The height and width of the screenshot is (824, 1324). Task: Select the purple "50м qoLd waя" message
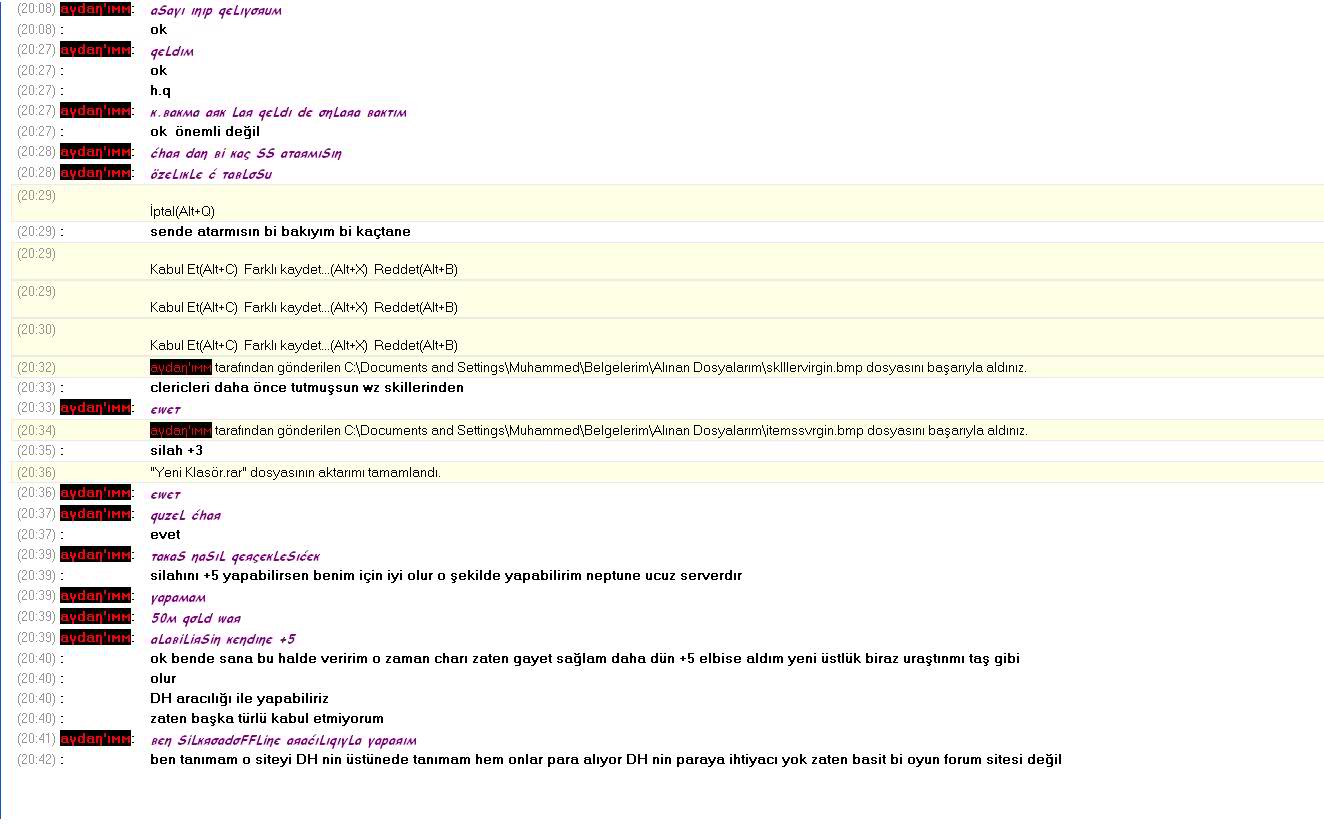195,618
